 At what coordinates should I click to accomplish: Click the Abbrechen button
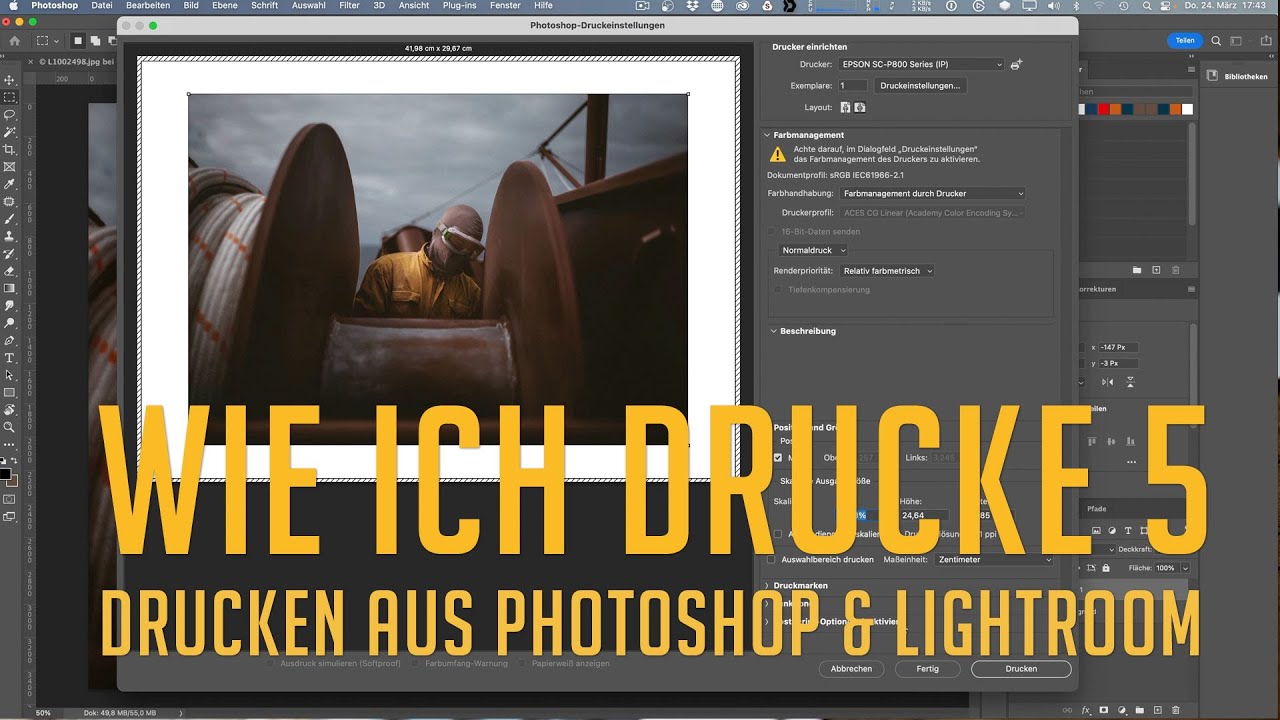[852, 669]
